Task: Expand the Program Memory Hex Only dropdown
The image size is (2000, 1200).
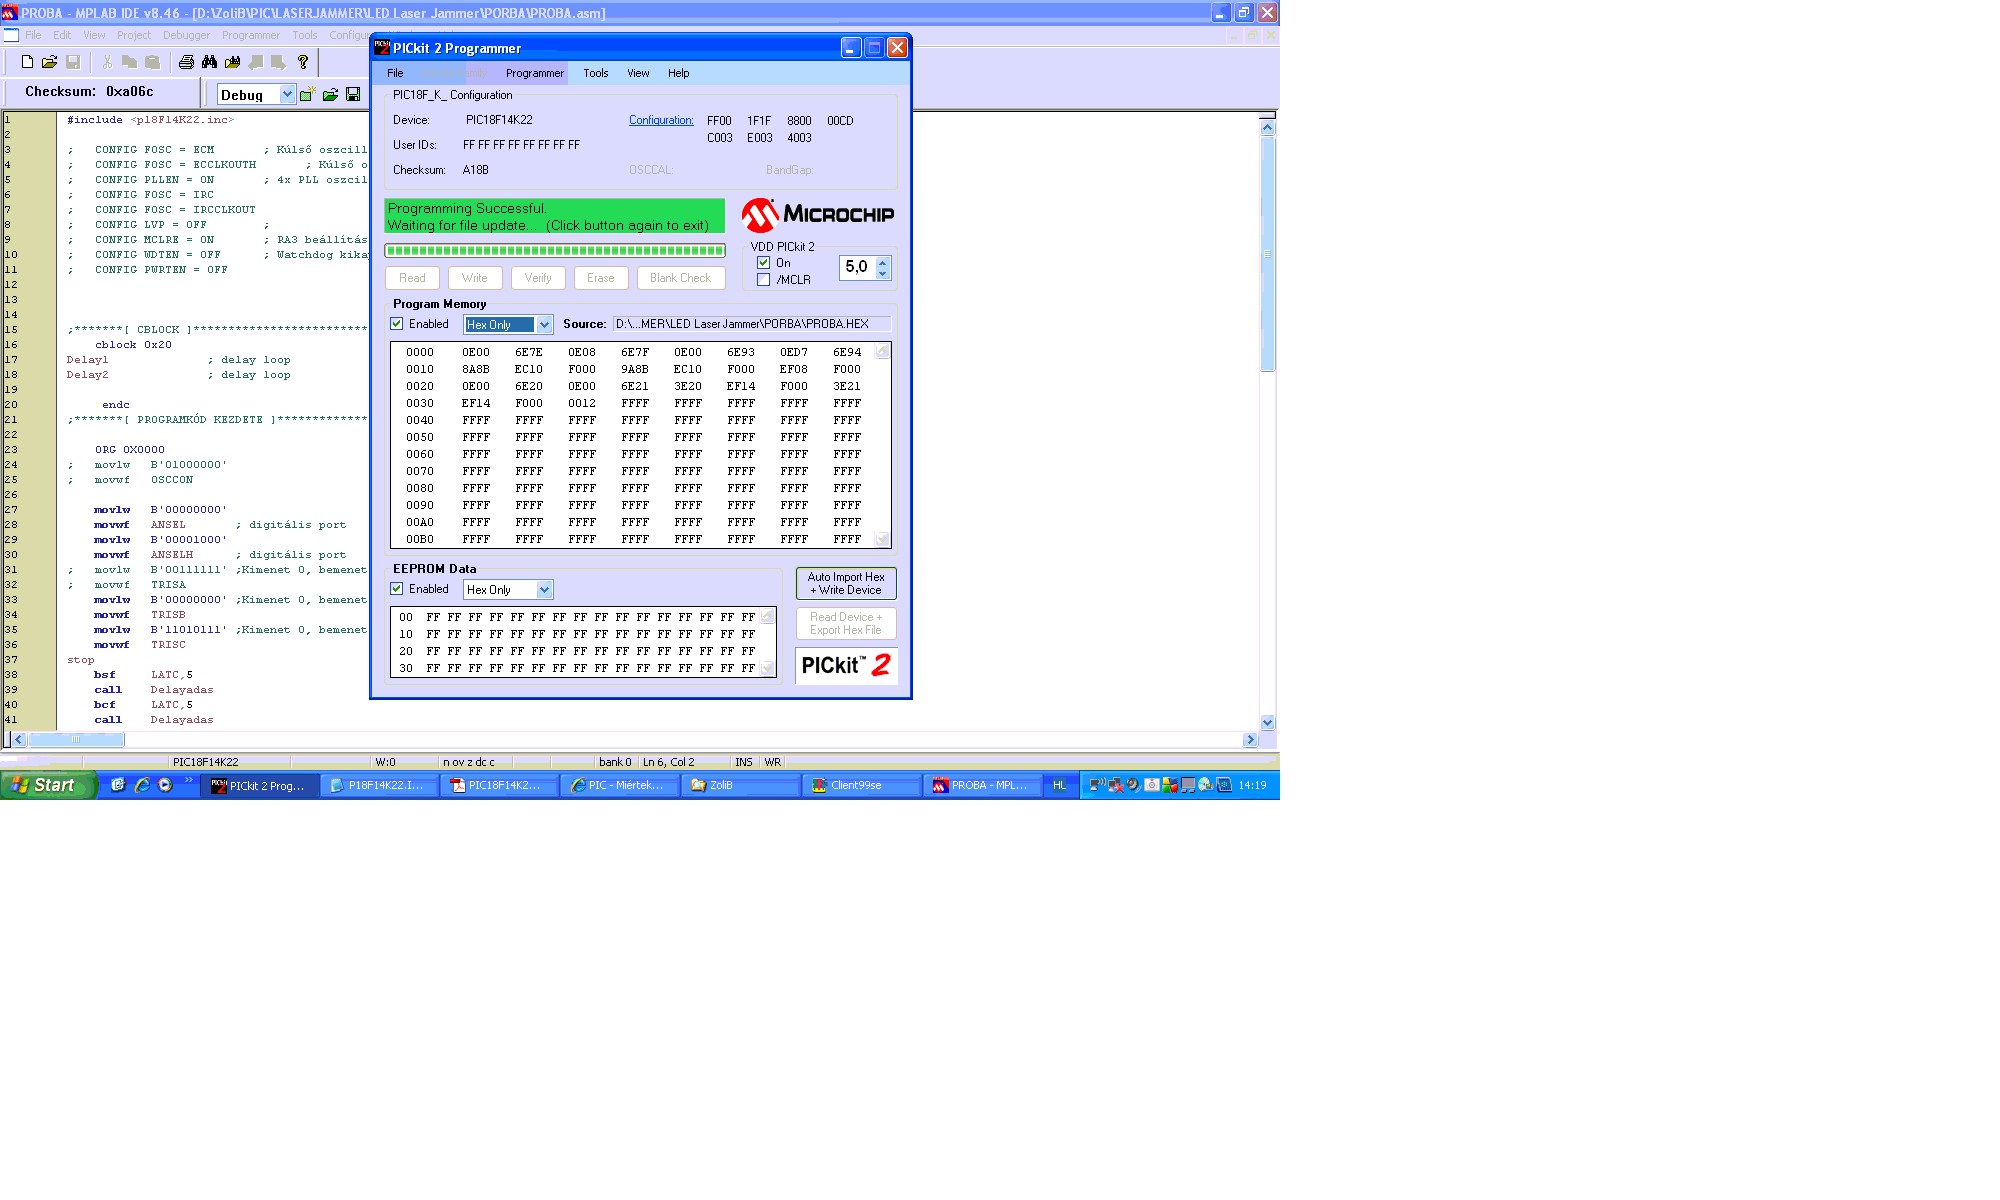Action: click(544, 324)
